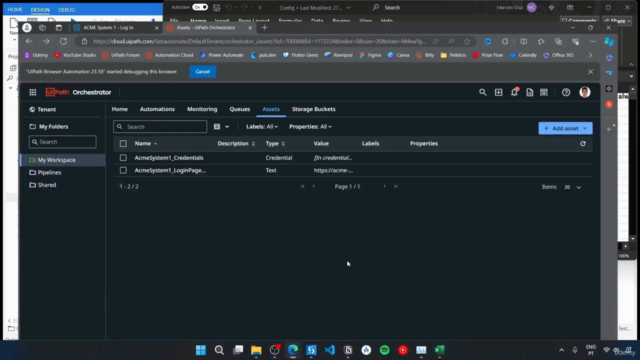Click the browser address bar
This screenshot has height=360, width=640.
259,41
